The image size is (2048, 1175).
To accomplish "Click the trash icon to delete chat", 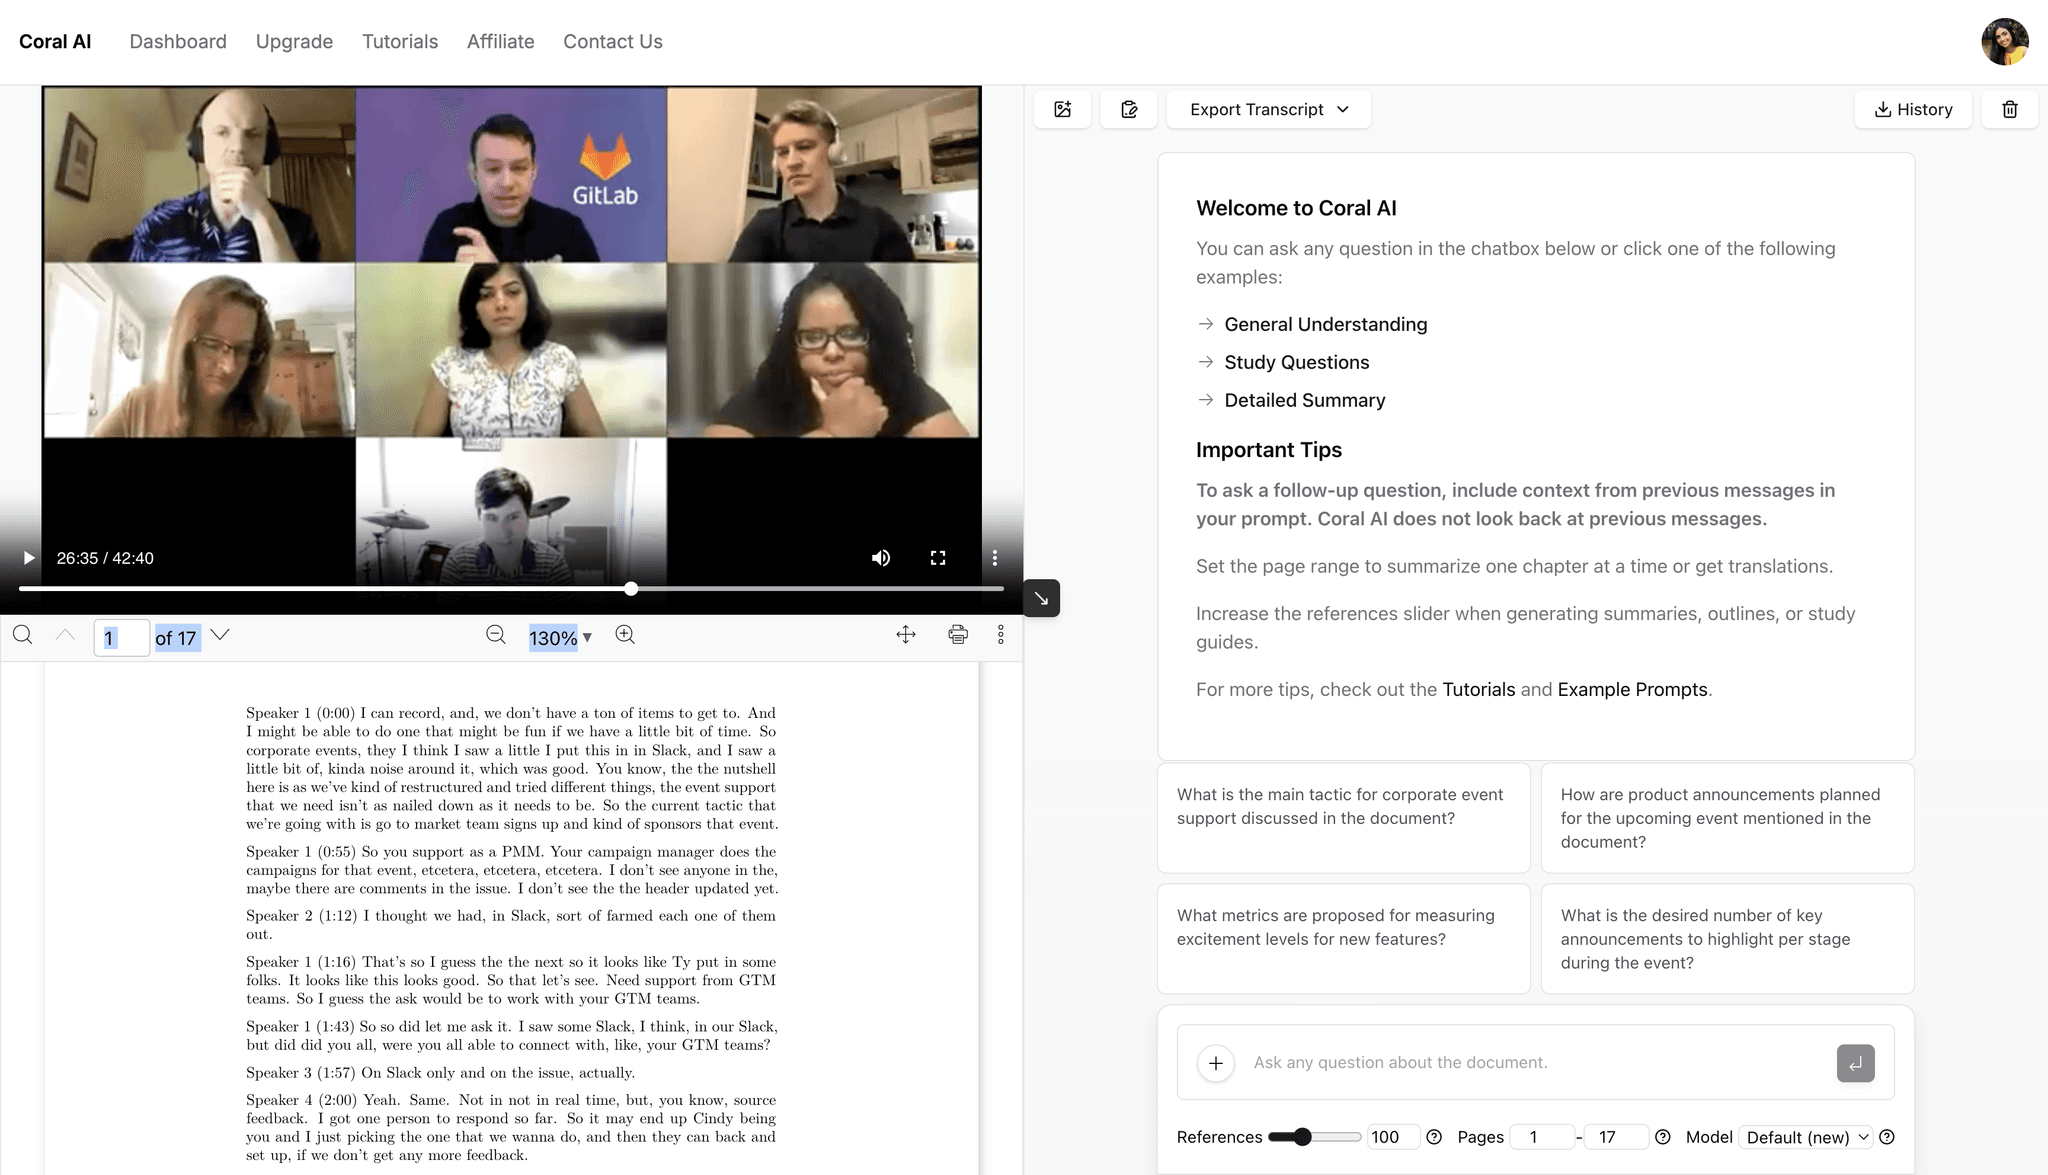I will (x=2010, y=109).
